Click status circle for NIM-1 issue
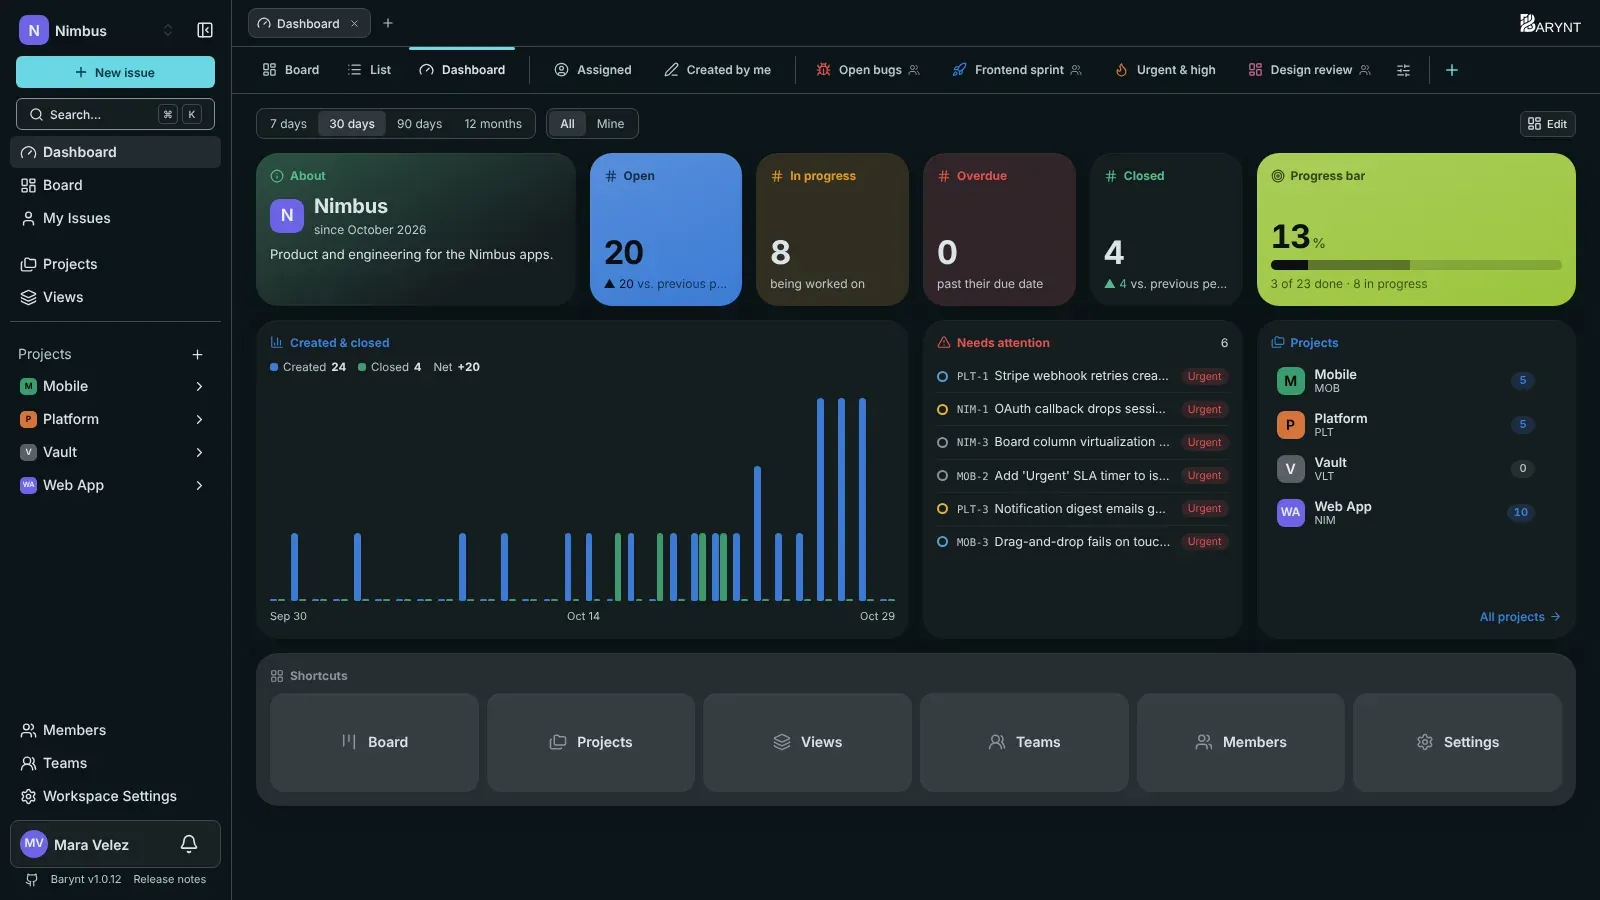The width and height of the screenshot is (1600, 900). (x=942, y=409)
